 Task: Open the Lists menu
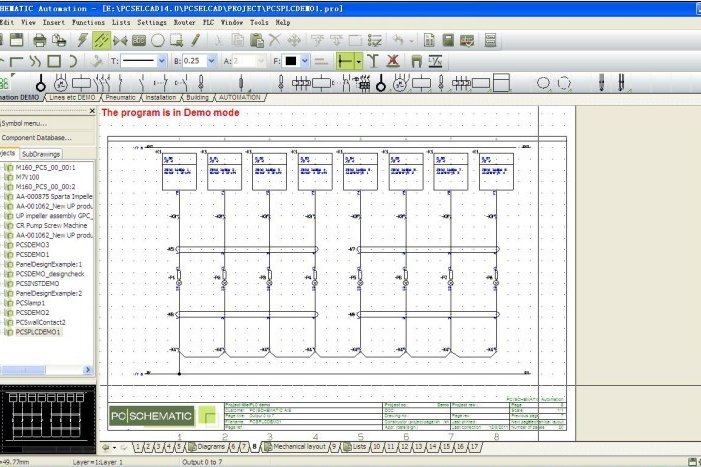click(121, 22)
